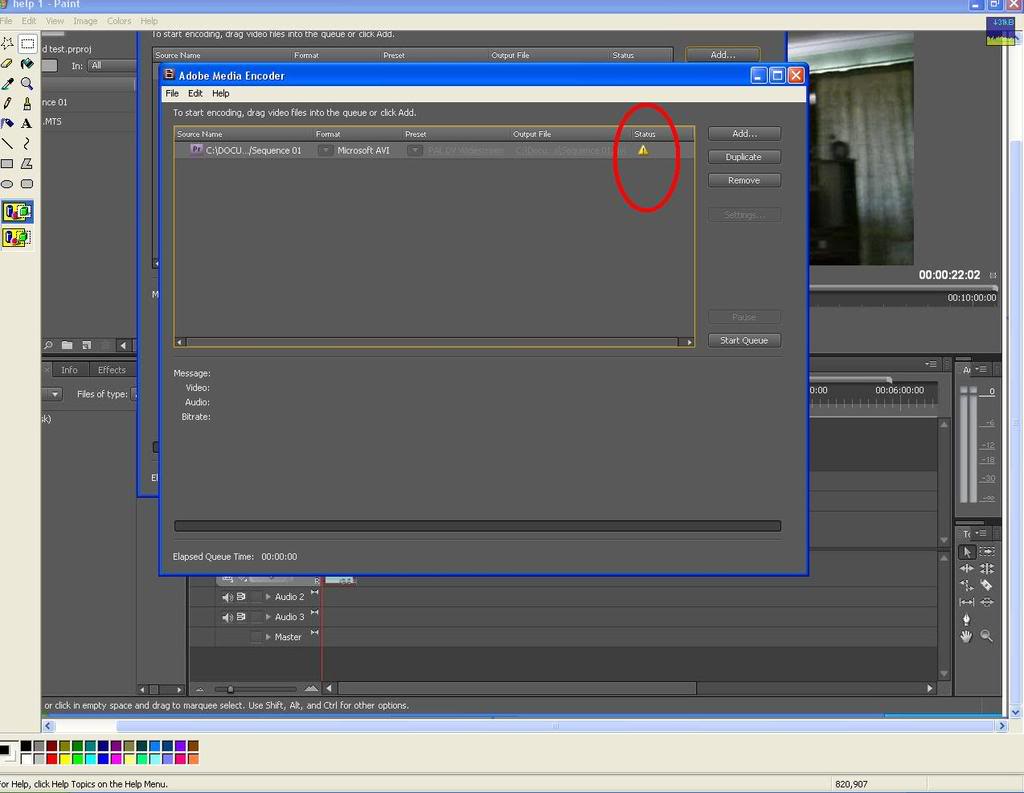Pick the Magnifier tool in Paint
The height and width of the screenshot is (793, 1024).
point(27,83)
